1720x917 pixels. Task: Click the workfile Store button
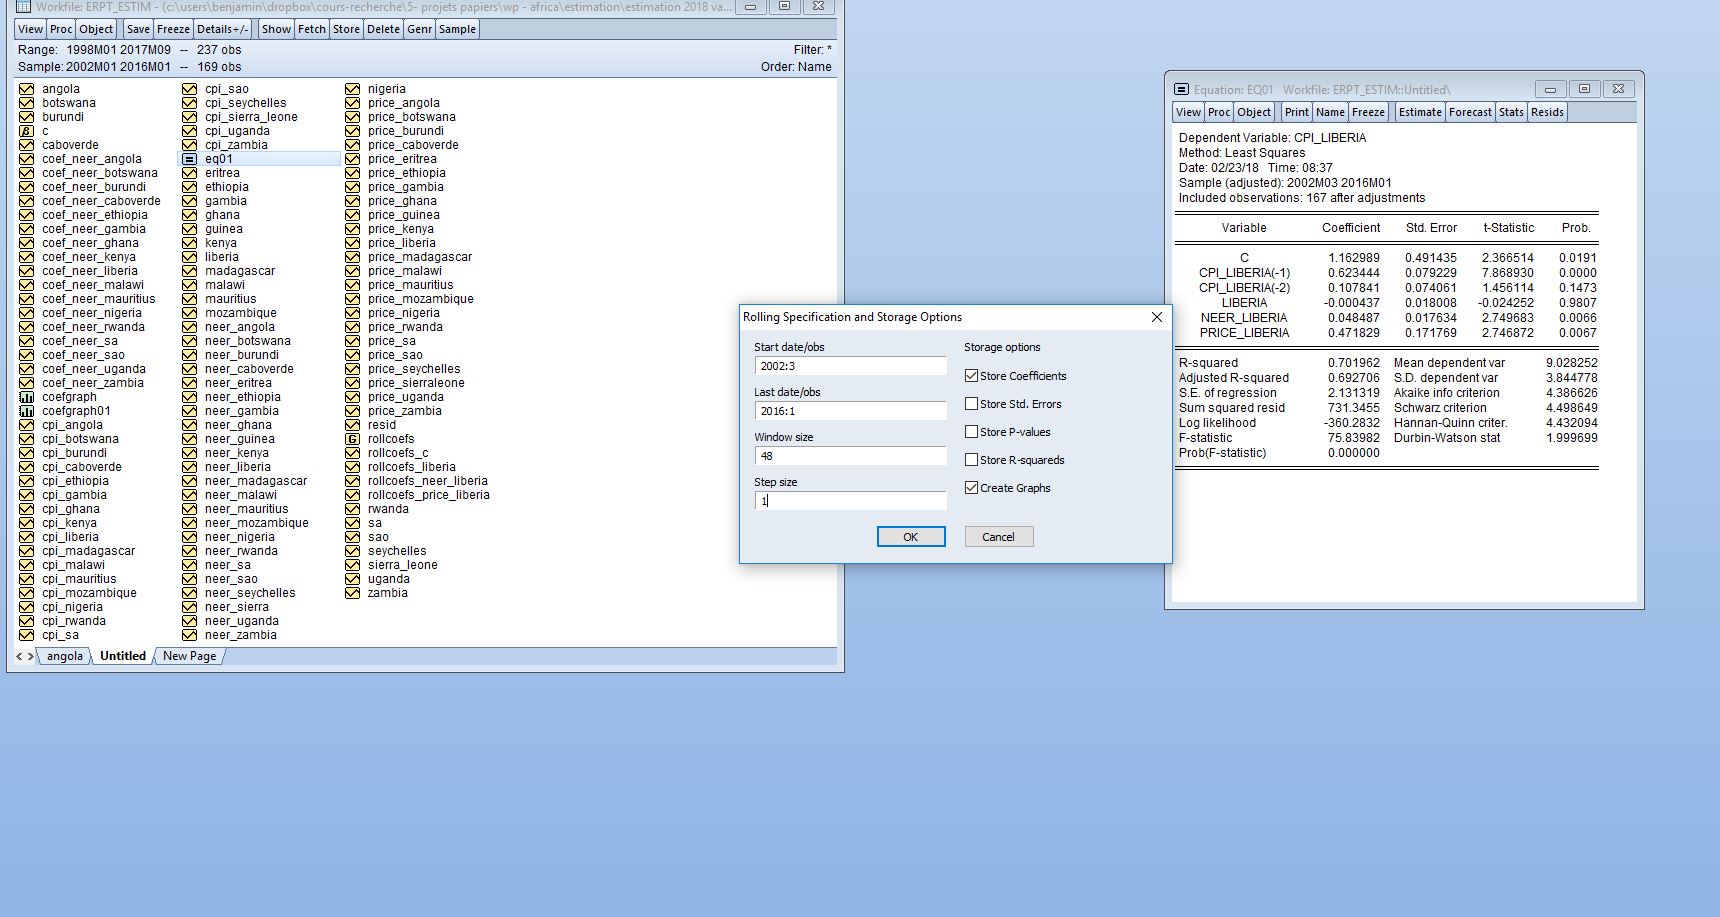[x=346, y=29]
